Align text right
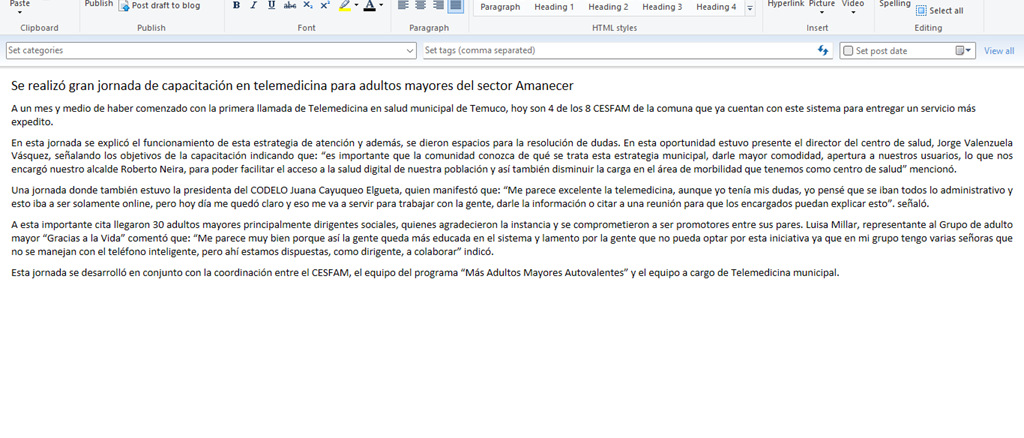The height and width of the screenshot is (438, 1024). (x=438, y=6)
